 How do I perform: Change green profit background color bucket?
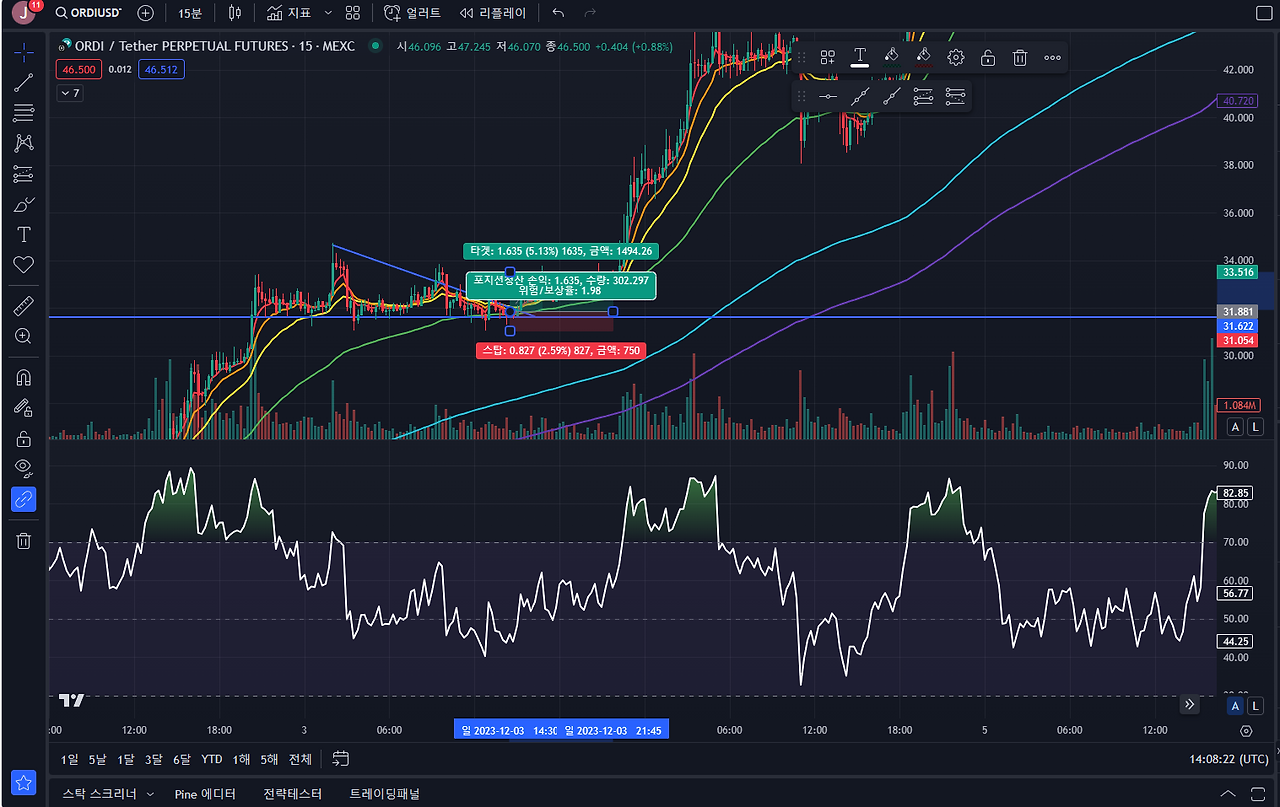pyautogui.click(x=891, y=58)
